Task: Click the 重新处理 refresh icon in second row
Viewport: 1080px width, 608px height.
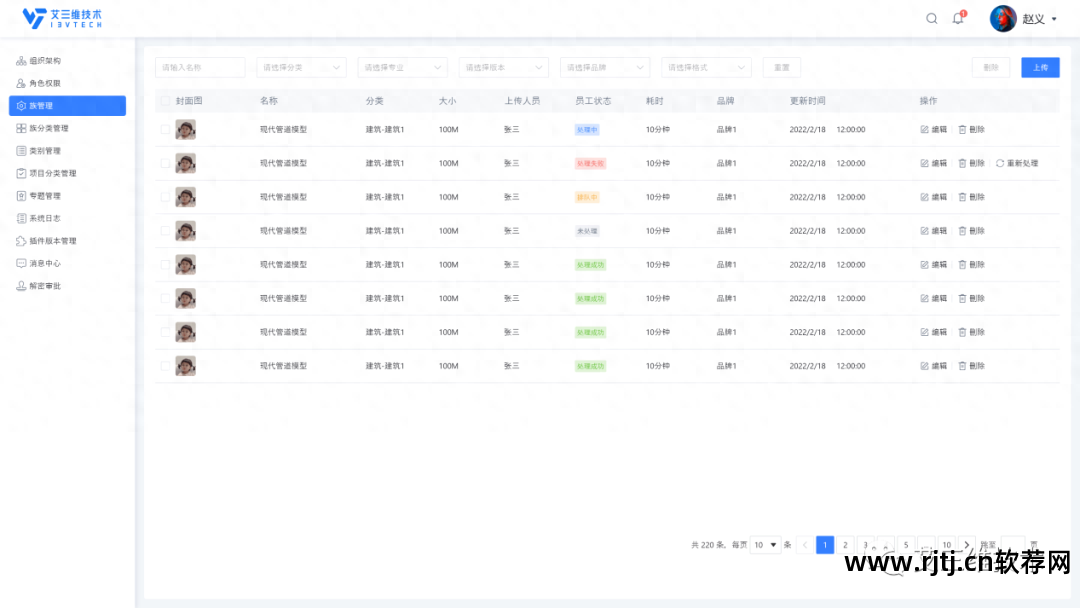Action: [1000, 163]
